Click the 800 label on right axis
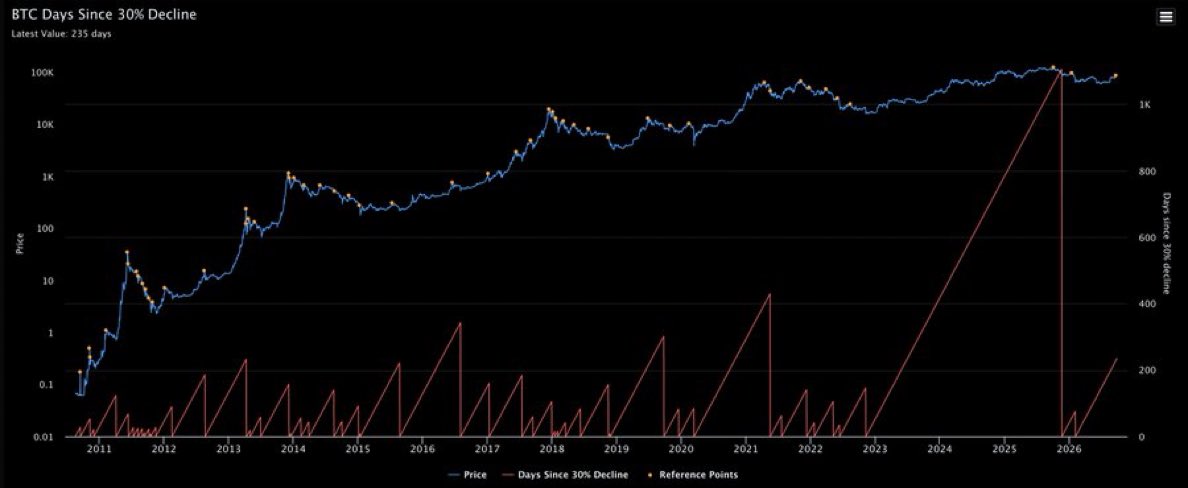The height and width of the screenshot is (488, 1188). pyautogui.click(x=1145, y=171)
